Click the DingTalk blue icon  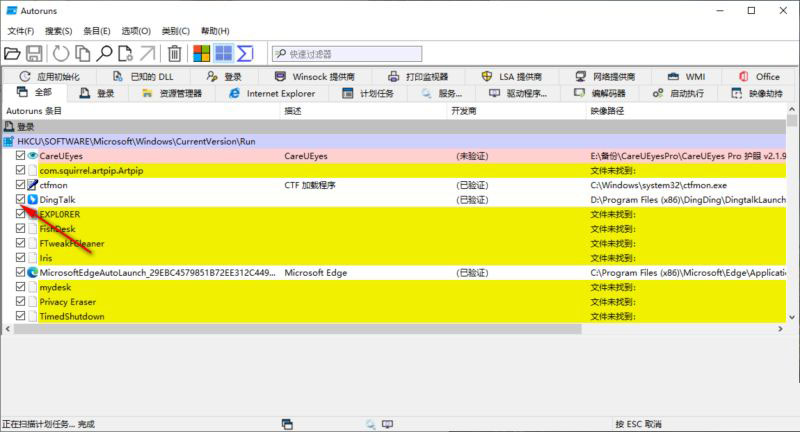(33, 199)
